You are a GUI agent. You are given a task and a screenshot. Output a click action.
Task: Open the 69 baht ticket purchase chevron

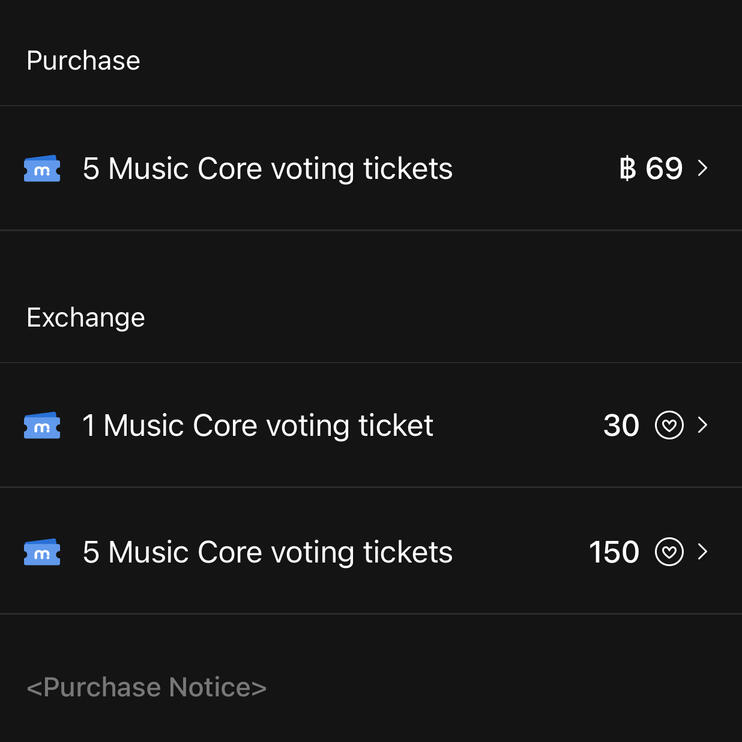click(x=703, y=169)
